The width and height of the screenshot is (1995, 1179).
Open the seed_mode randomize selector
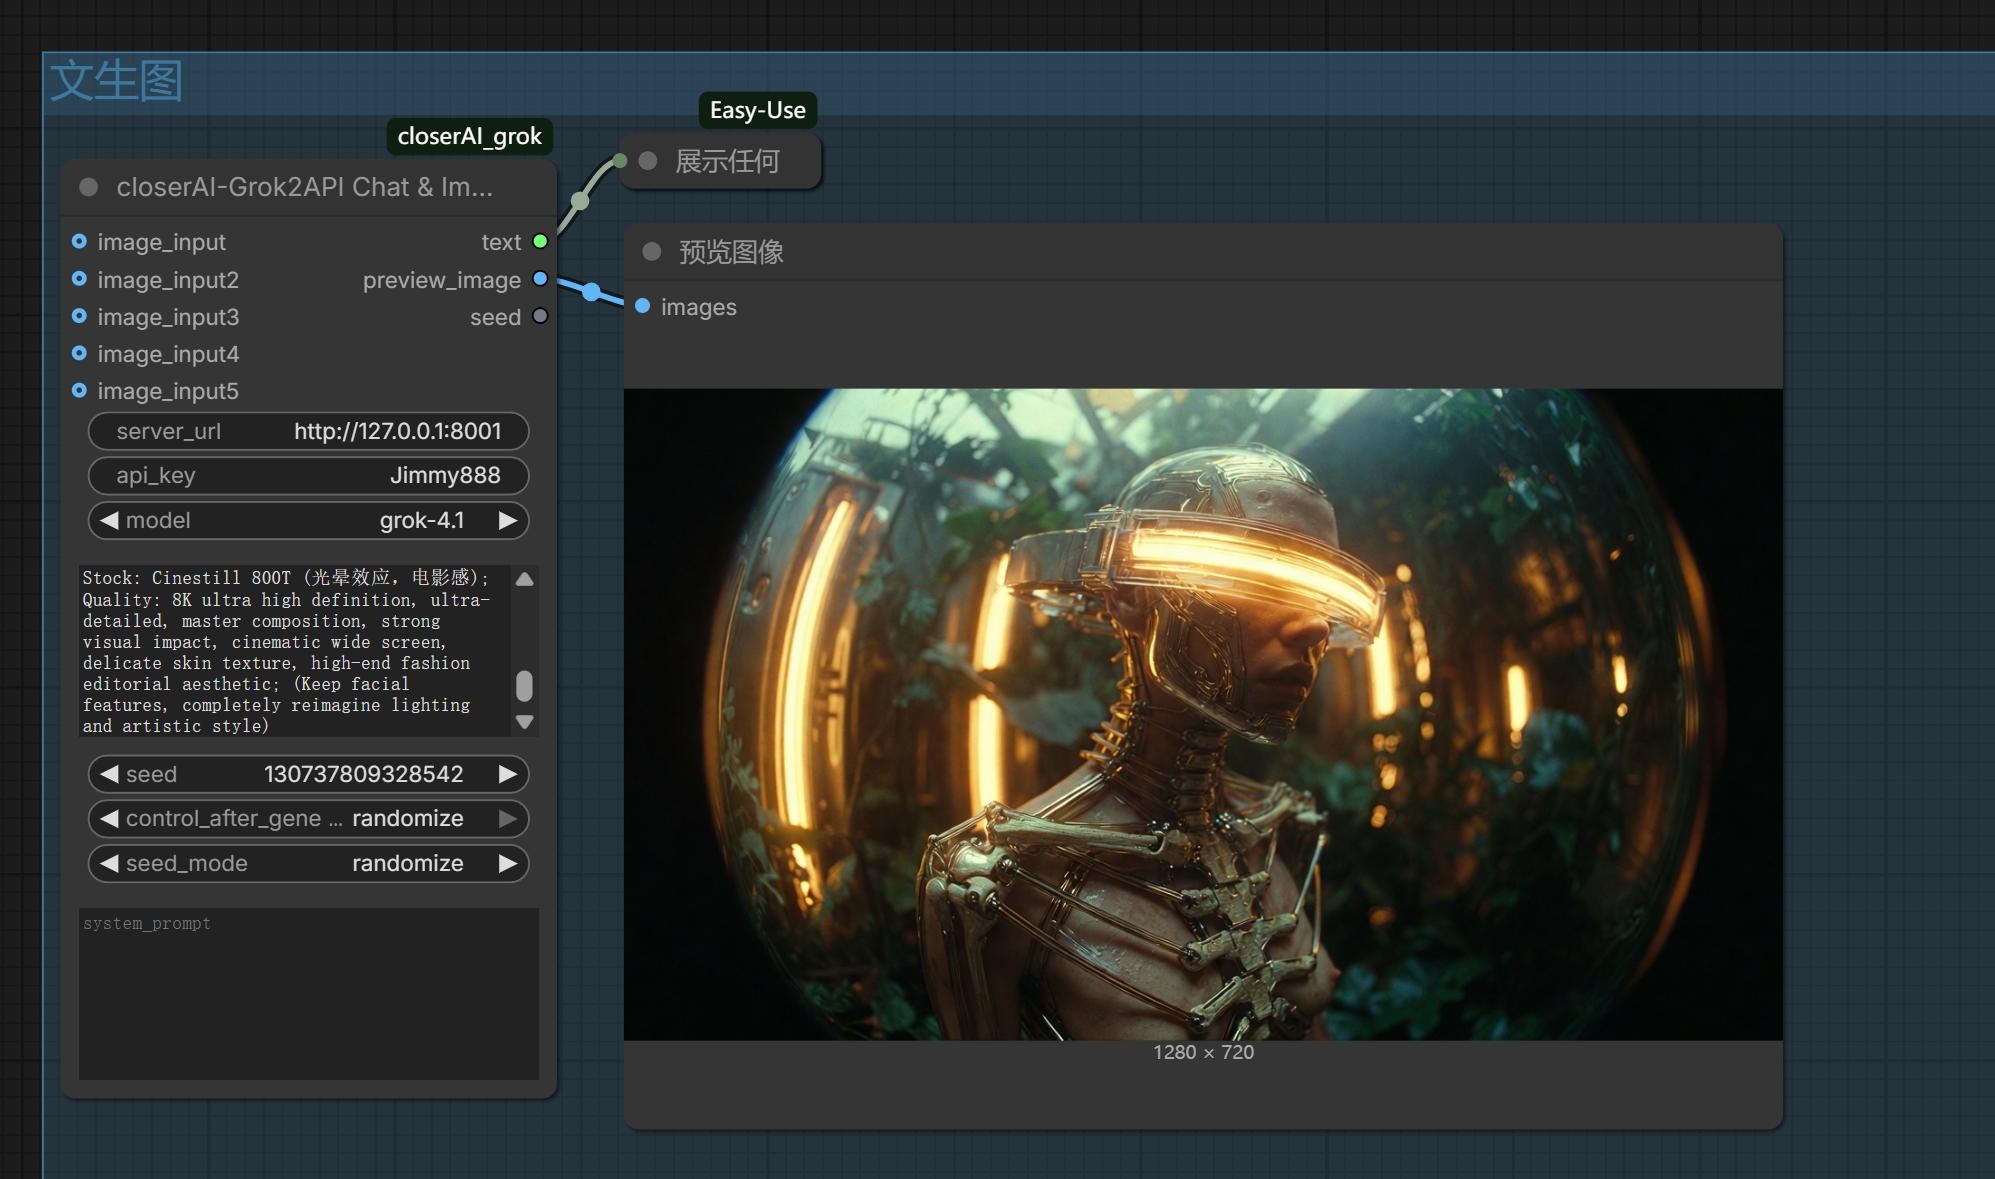pos(308,863)
